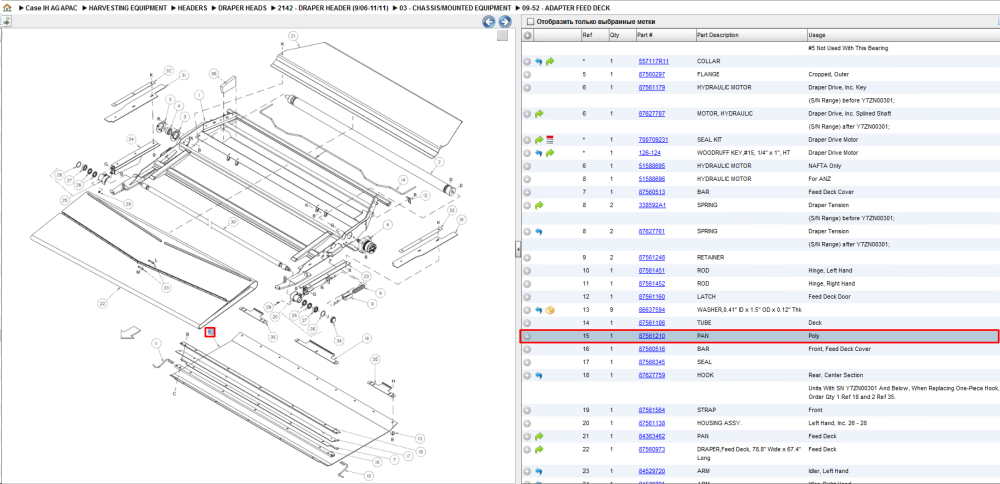Viewport: 1000px width, 484px height.
Task: Add PAN 87561210 with its plus icon
Action: click(527, 336)
